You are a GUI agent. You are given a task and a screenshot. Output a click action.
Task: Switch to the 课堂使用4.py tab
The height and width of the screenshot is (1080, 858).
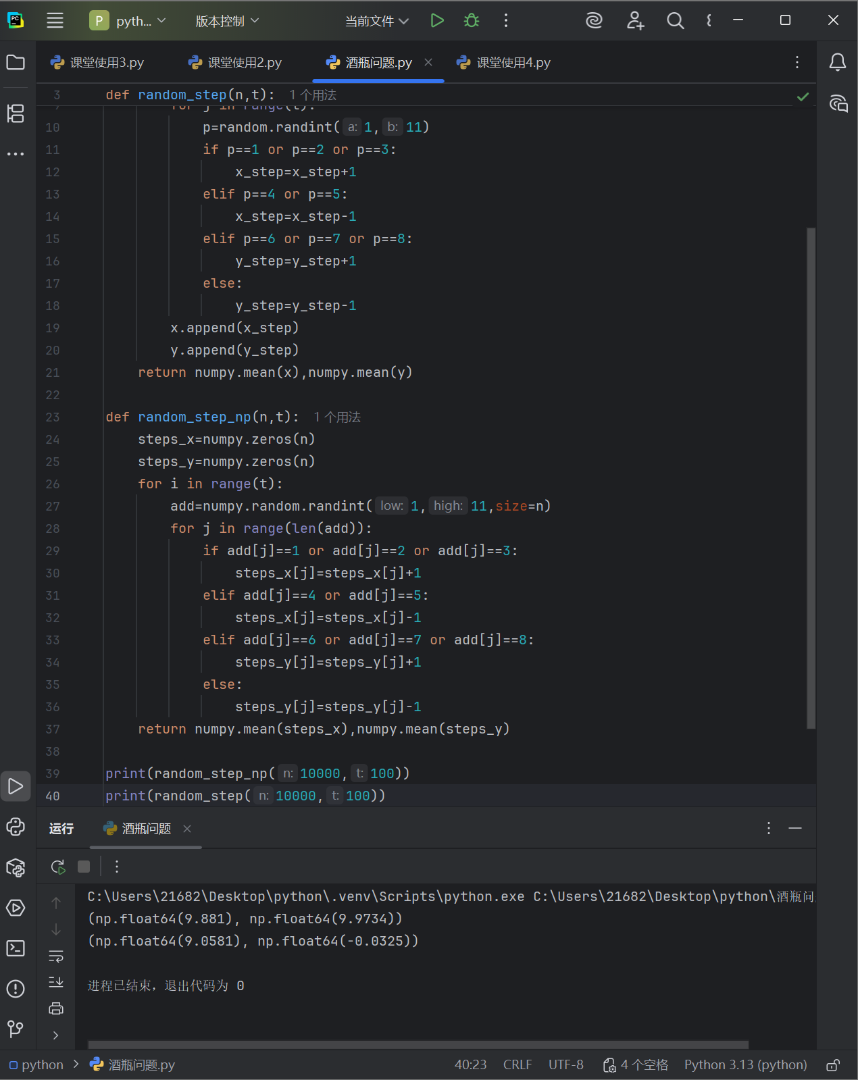pyautogui.click(x=504, y=63)
